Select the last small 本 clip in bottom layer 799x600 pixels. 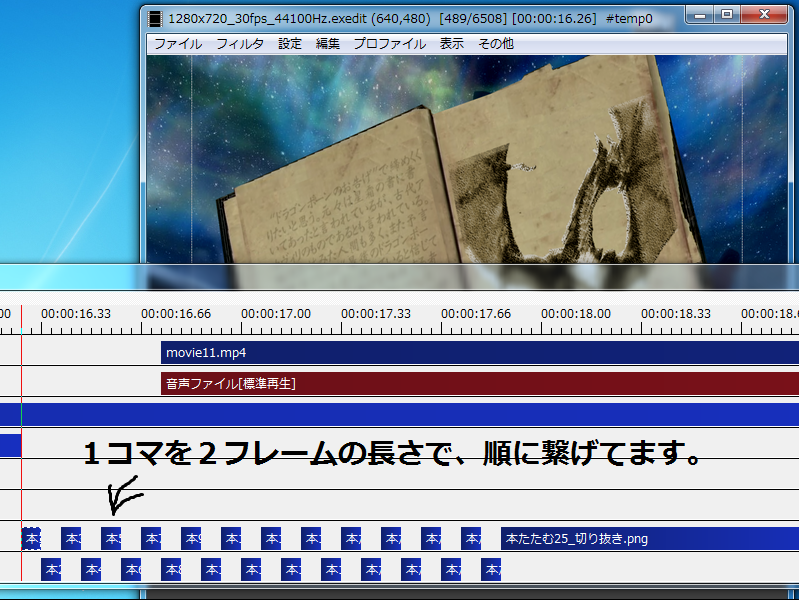(490, 570)
